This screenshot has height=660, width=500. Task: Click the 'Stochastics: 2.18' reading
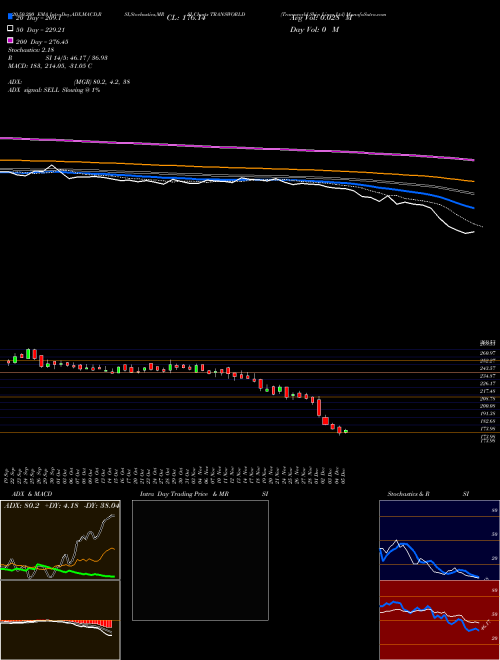click(31, 50)
